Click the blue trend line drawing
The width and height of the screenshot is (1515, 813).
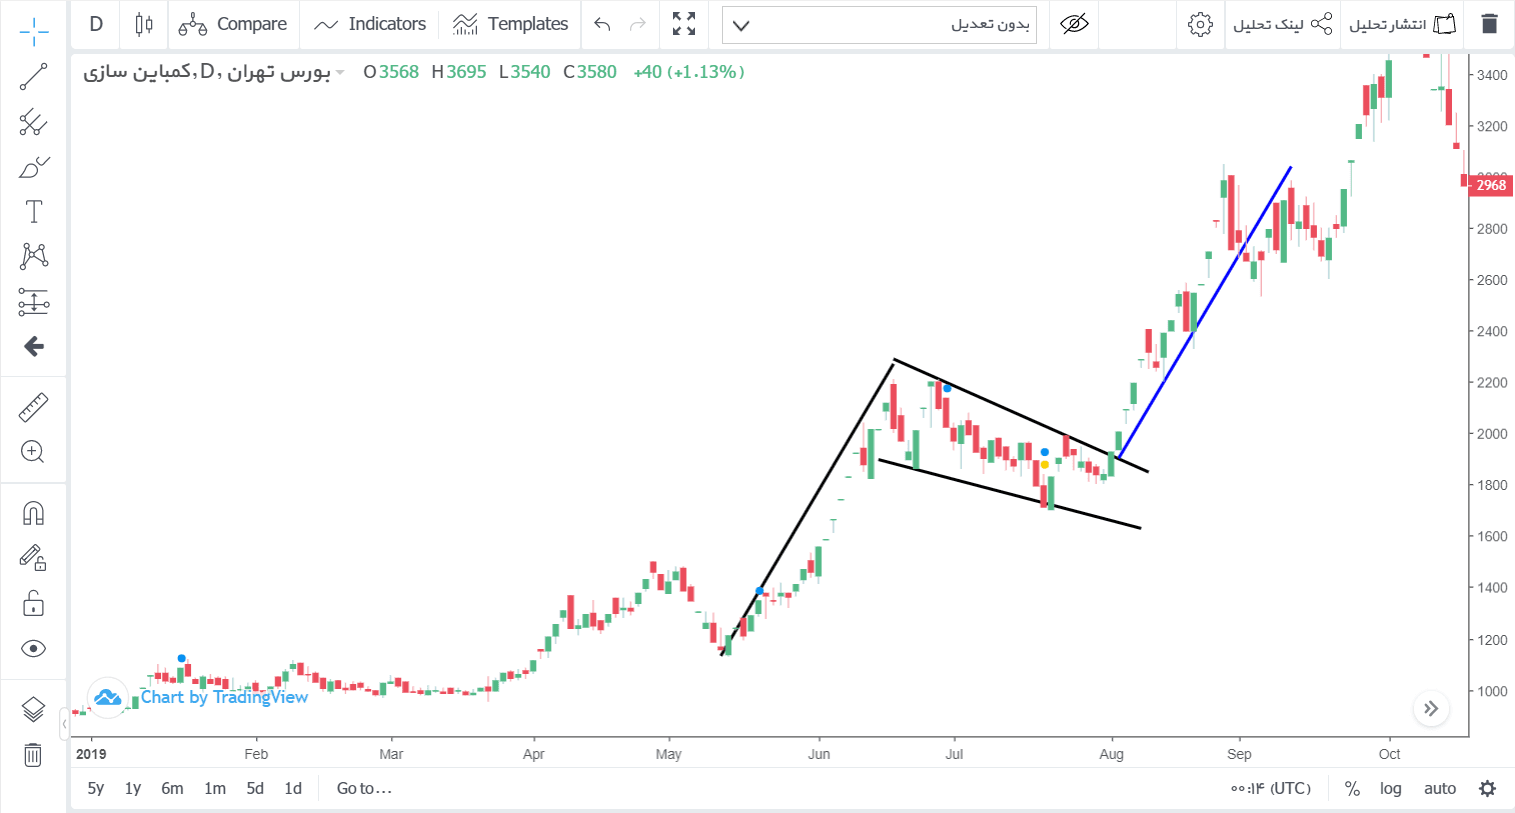click(x=1205, y=312)
